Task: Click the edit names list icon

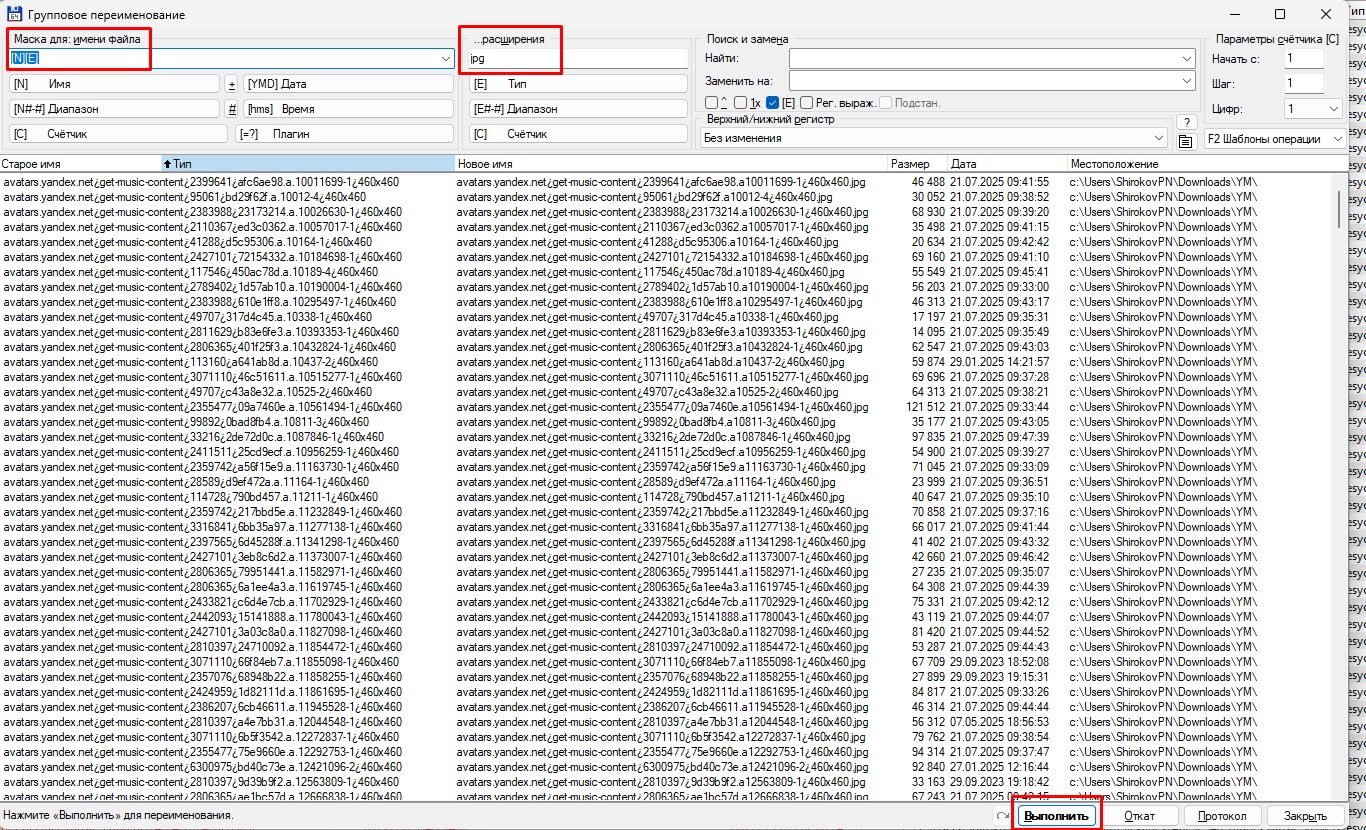Action: click(x=1185, y=141)
